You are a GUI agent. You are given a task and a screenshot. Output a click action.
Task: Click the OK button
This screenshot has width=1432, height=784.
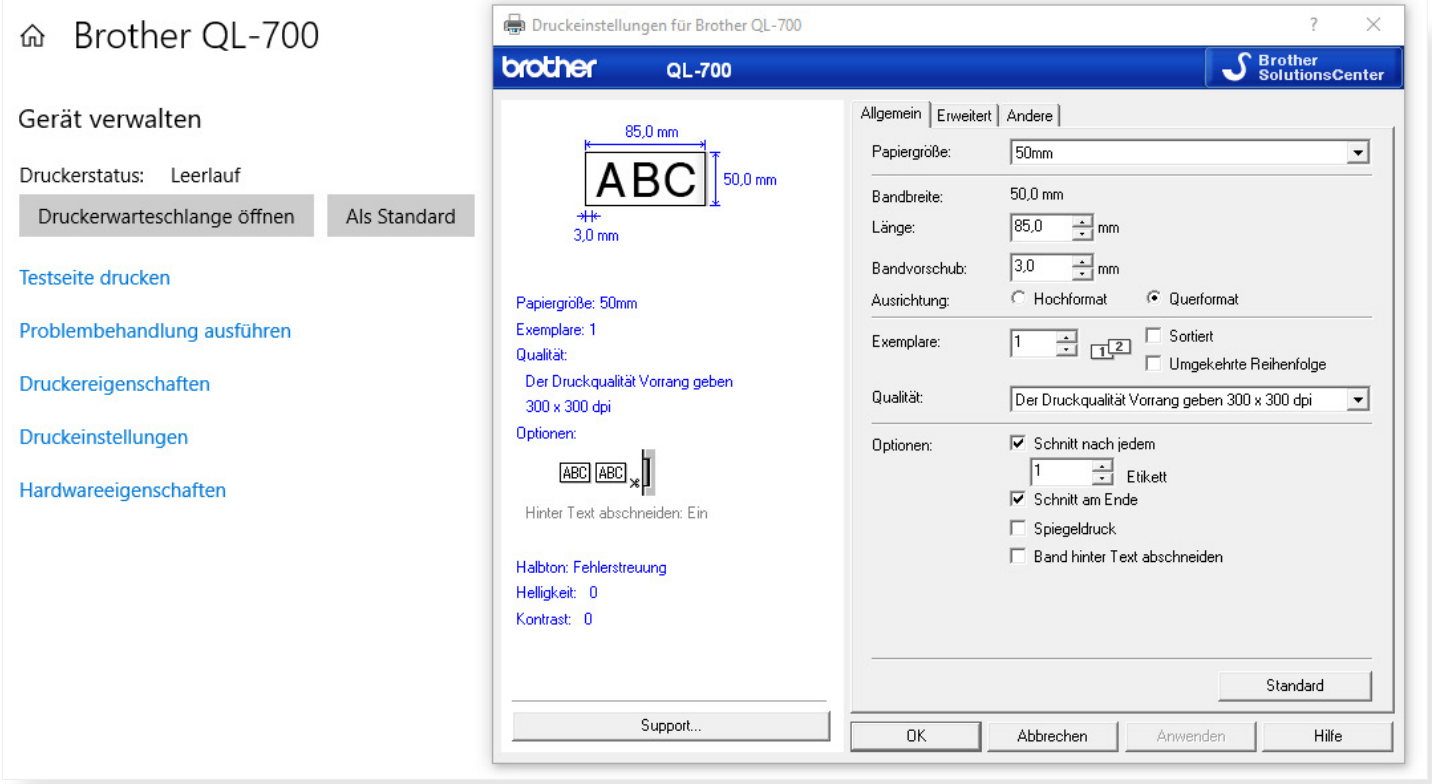click(x=916, y=736)
